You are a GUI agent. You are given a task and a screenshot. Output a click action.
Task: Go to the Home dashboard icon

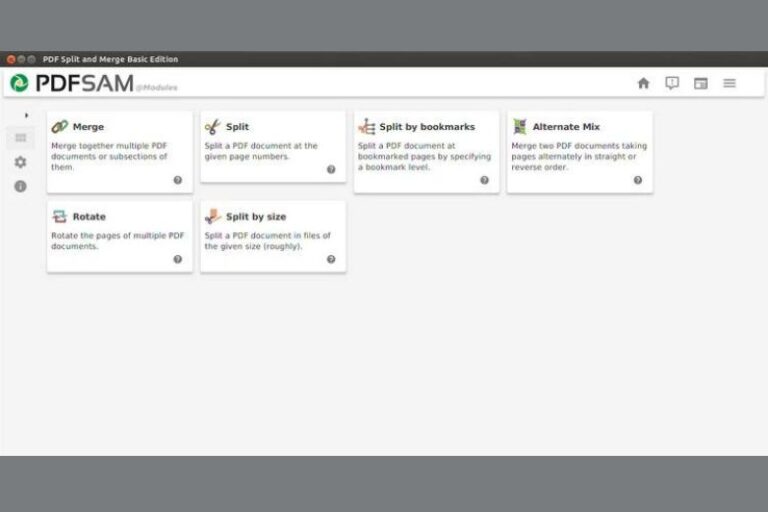tap(643, 83)
